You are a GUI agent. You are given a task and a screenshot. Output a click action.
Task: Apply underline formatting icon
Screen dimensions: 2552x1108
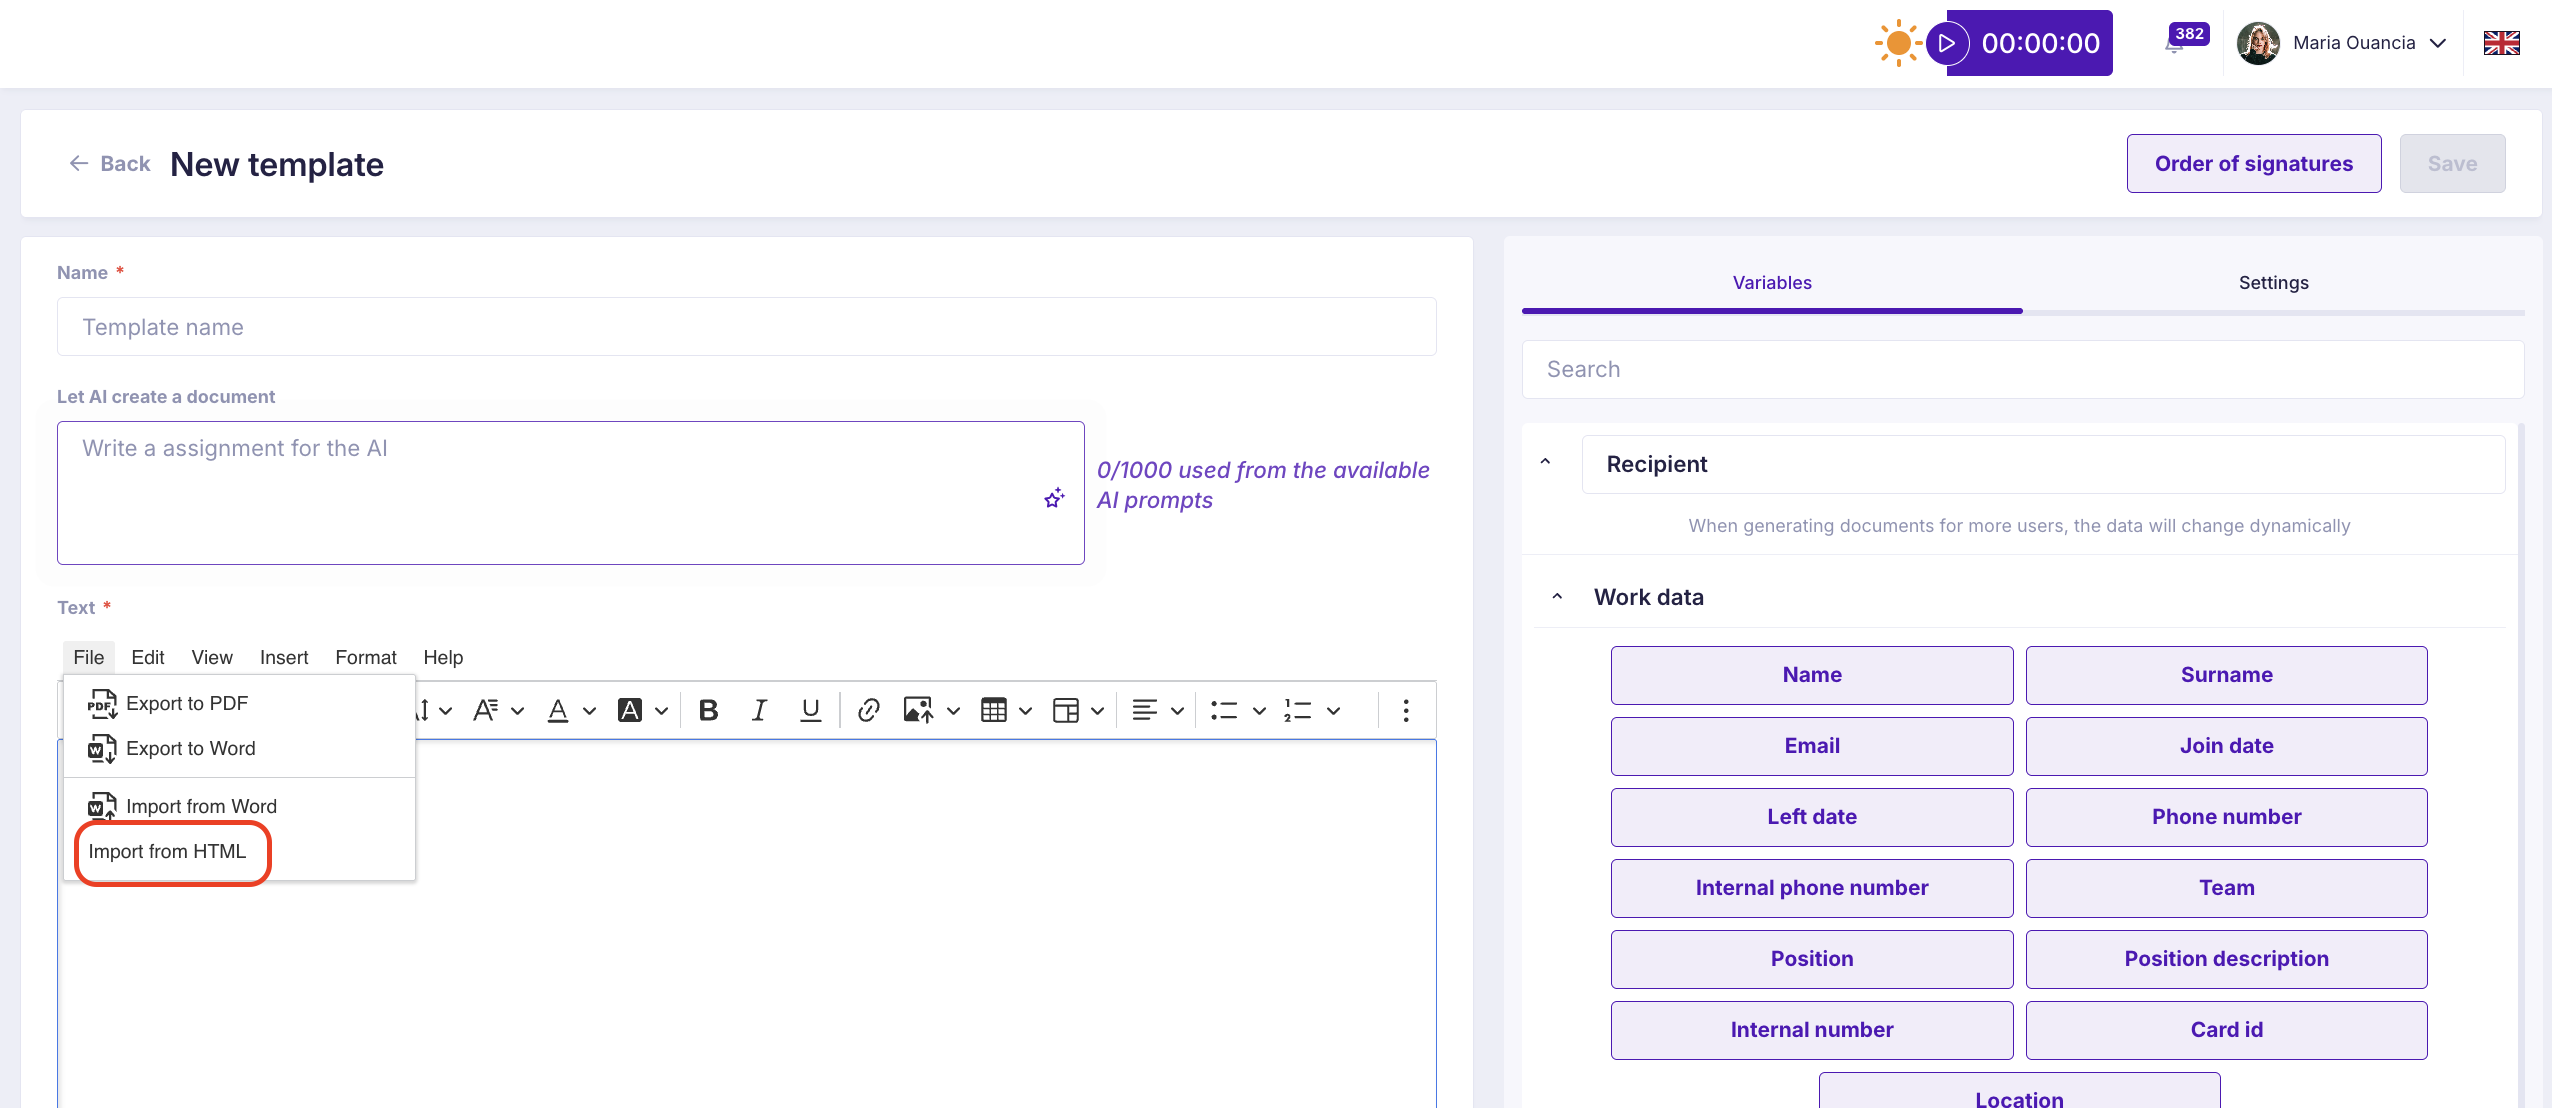pos(810,710)
